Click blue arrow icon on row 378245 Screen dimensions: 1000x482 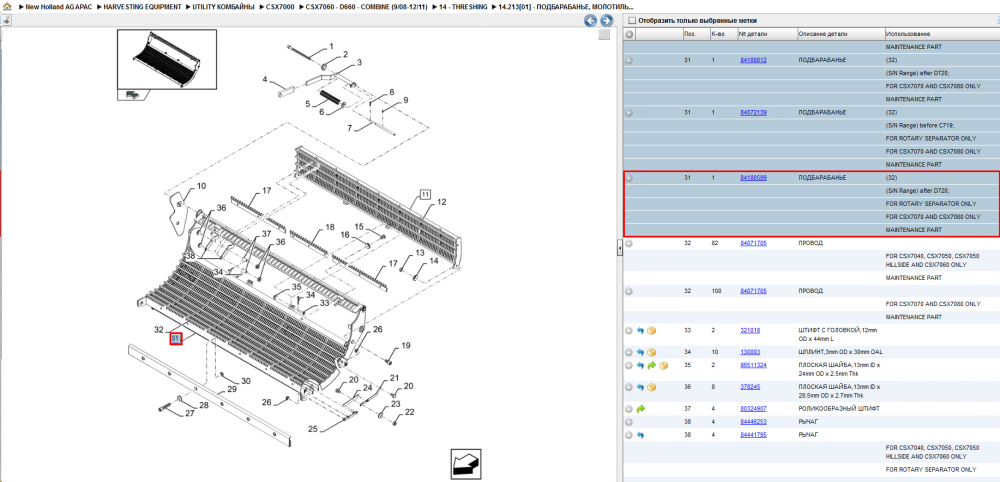click(x=640, y=388)
